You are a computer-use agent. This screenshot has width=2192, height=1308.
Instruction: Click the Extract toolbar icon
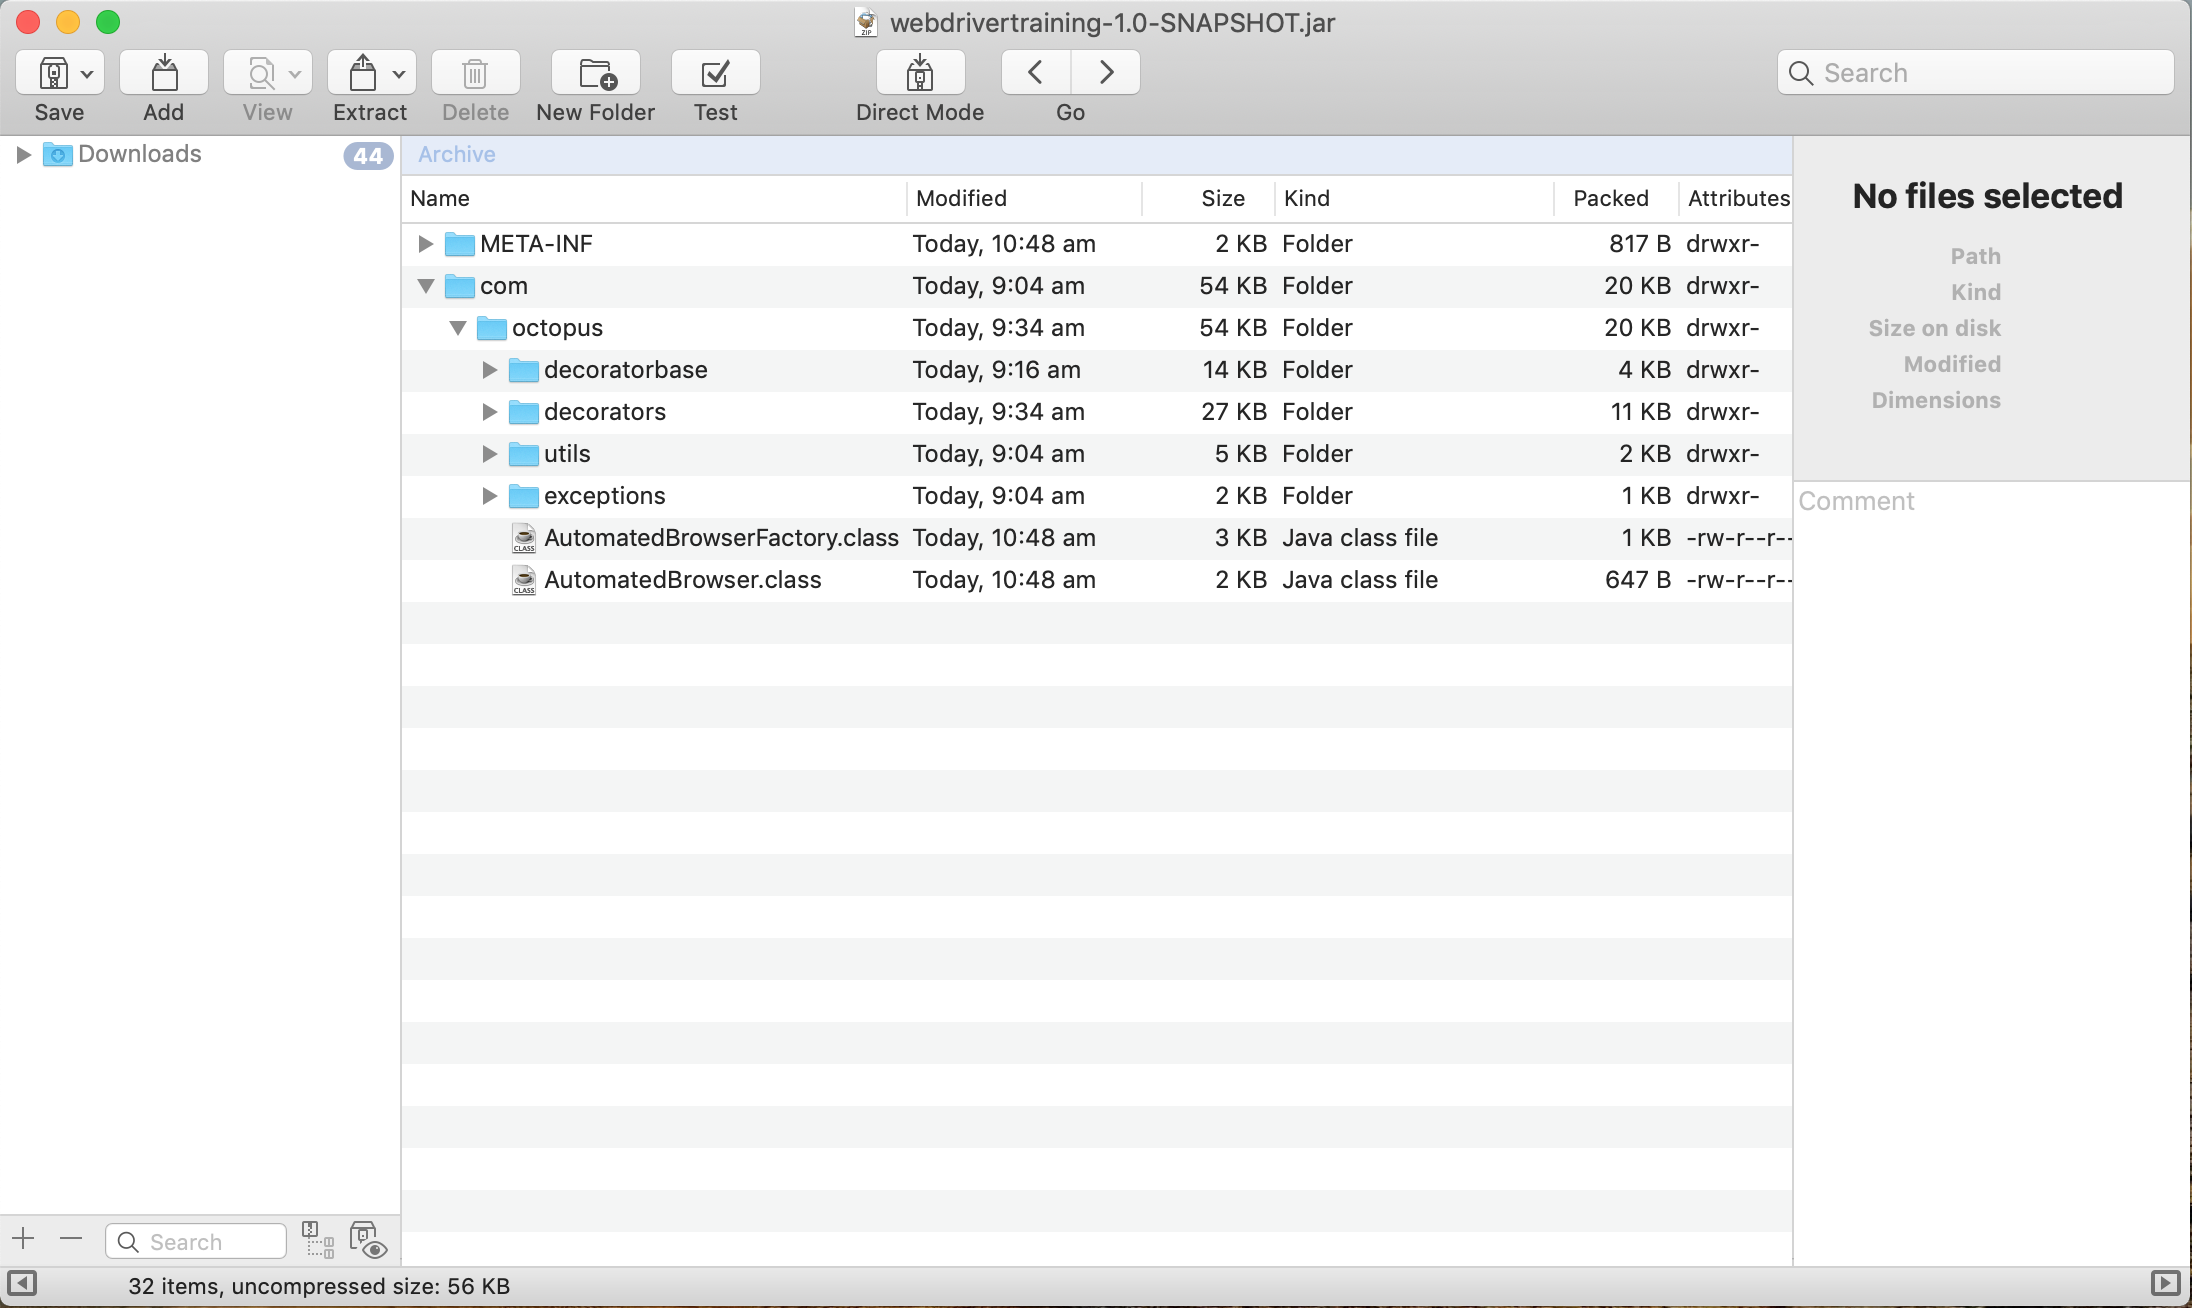click(362, 73)
